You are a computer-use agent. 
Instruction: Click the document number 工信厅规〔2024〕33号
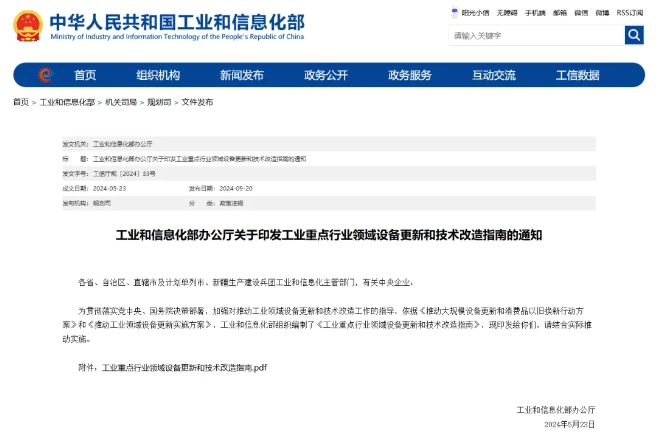tap(124, 173)
